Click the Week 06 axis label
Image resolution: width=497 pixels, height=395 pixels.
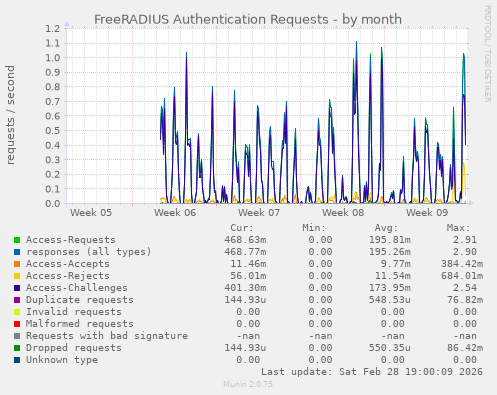coord(175,213)
